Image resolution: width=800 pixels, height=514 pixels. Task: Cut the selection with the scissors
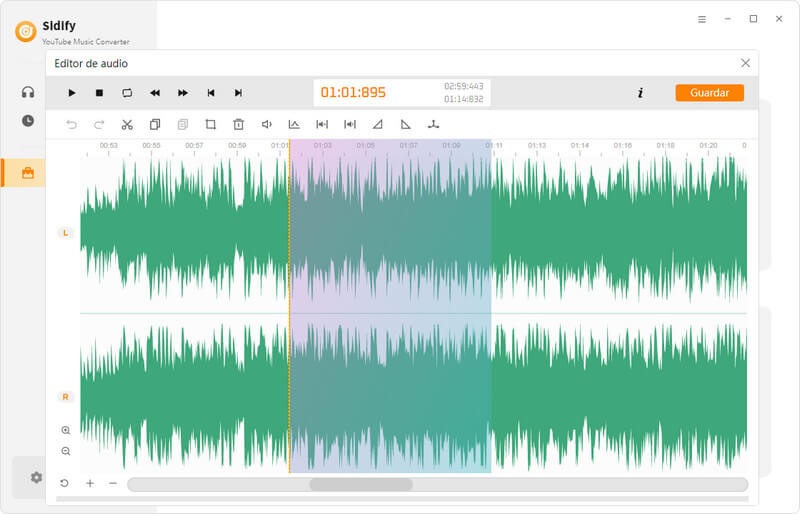coord(127,125)
